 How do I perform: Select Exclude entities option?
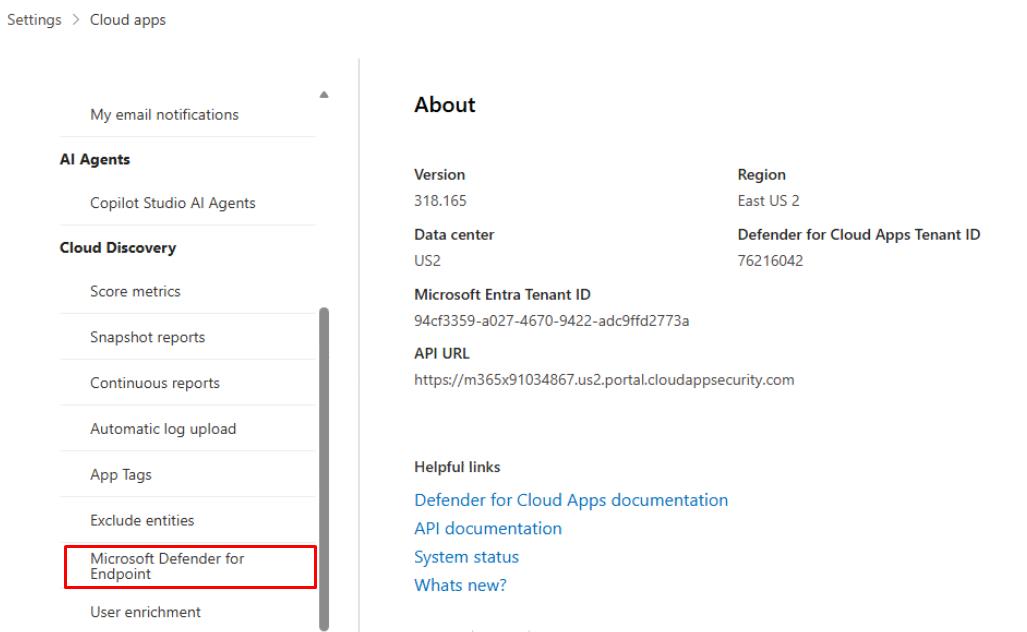142,520
